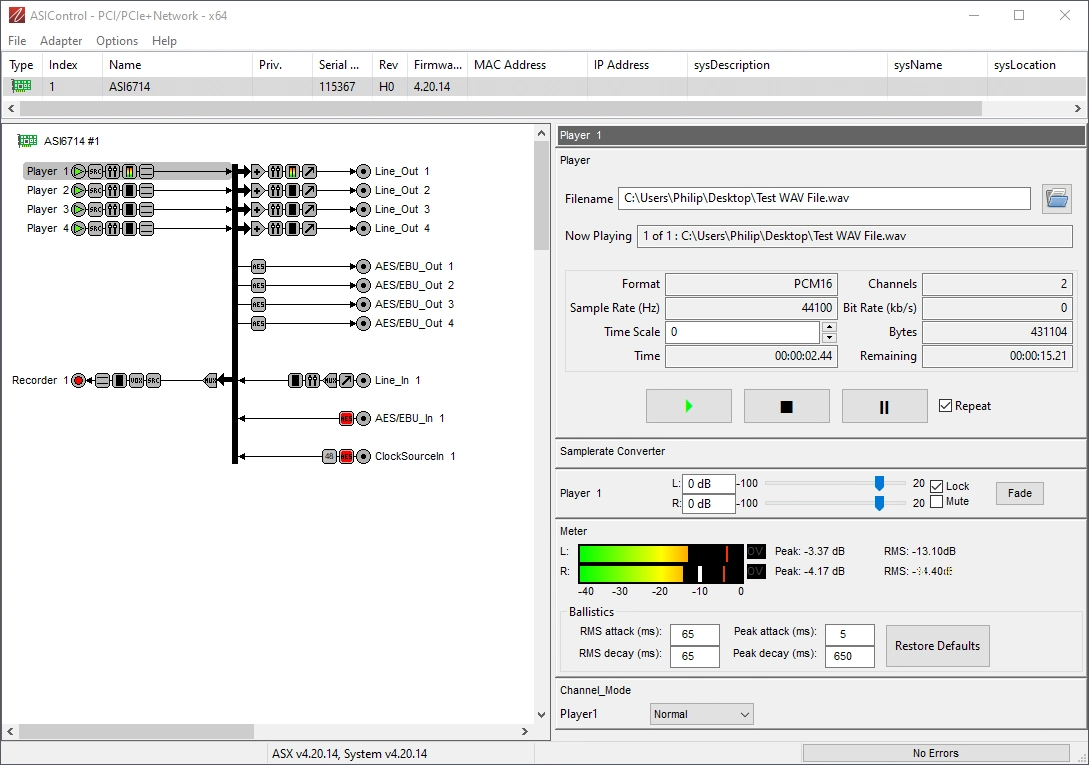Open Player 1 SRC samplerate converter node
This screenshot has width=1089, height=765.
click(x=95, y=172)
